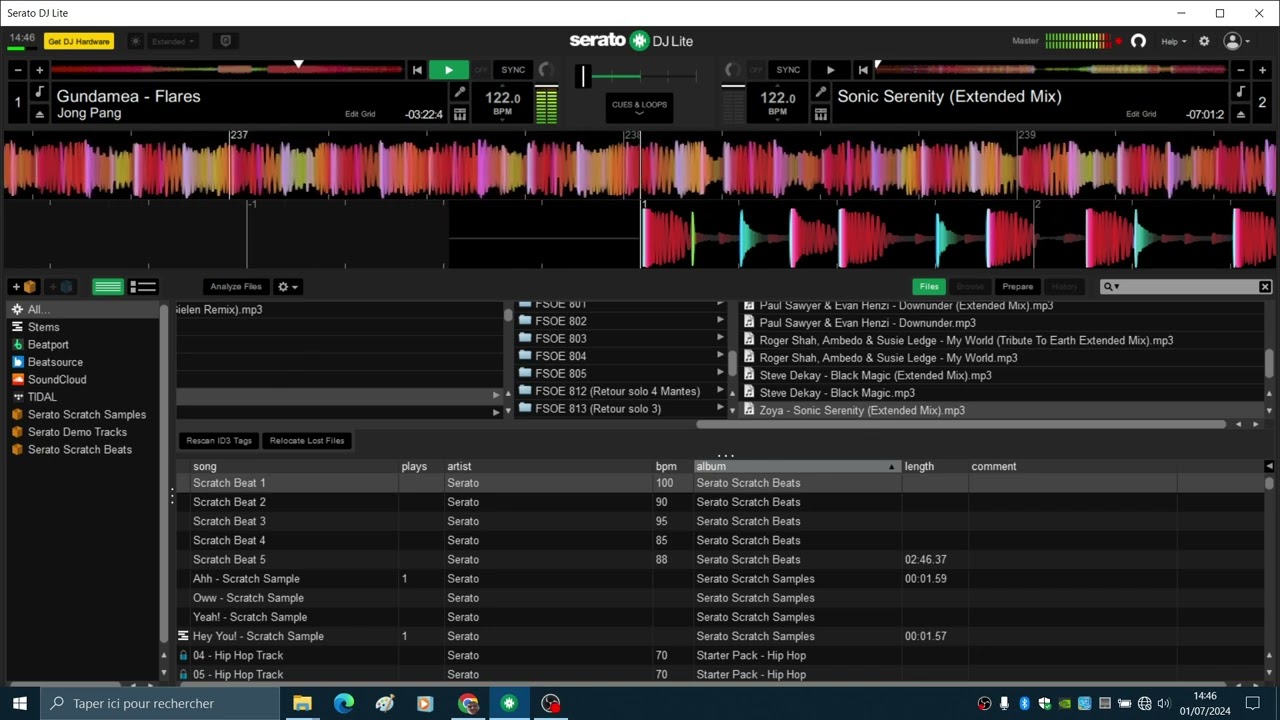Sort by the album column header
This screenshot has width=1280, height=720.
coord(797,467)
